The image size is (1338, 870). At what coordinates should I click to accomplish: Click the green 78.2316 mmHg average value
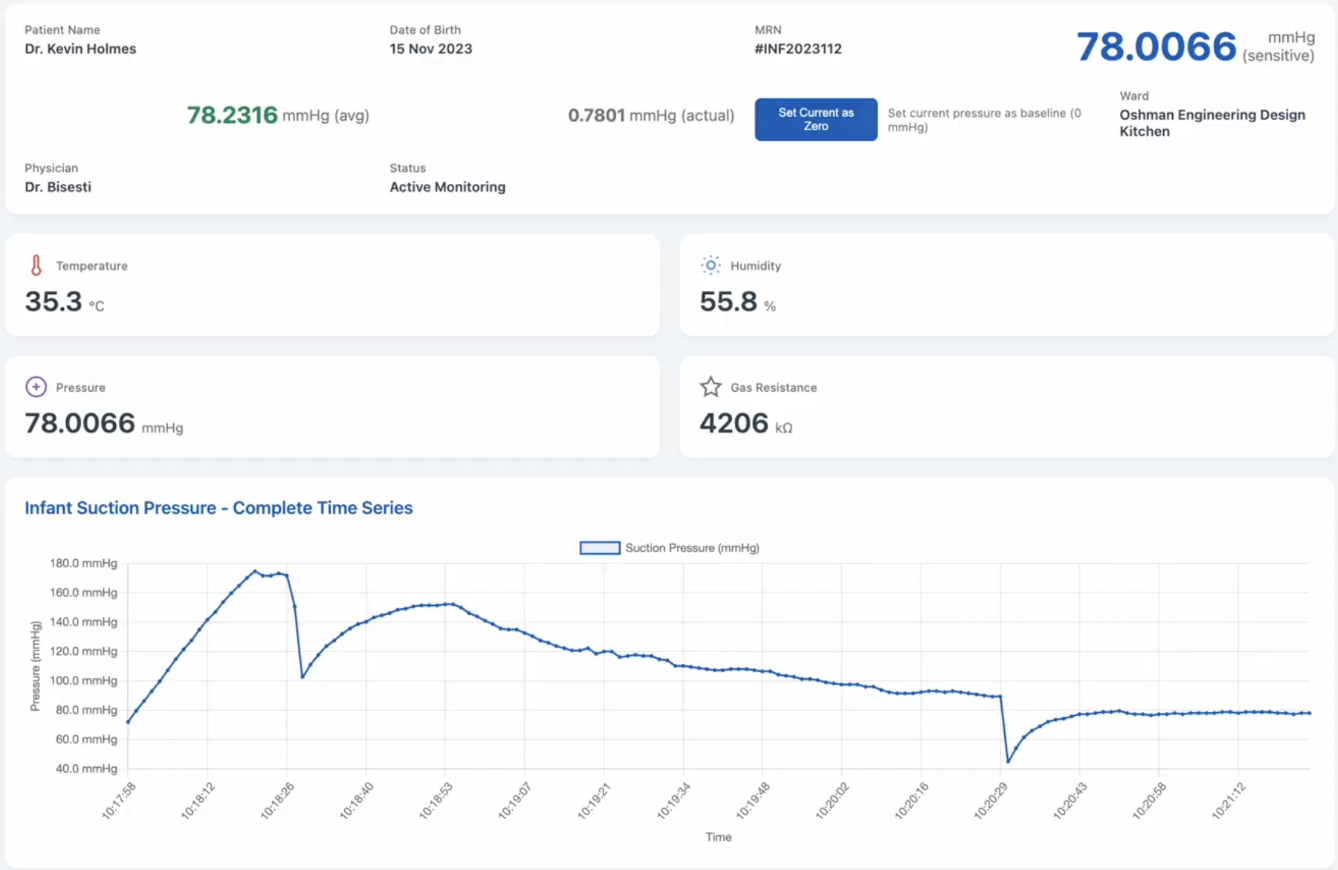(x=231, y=115)
